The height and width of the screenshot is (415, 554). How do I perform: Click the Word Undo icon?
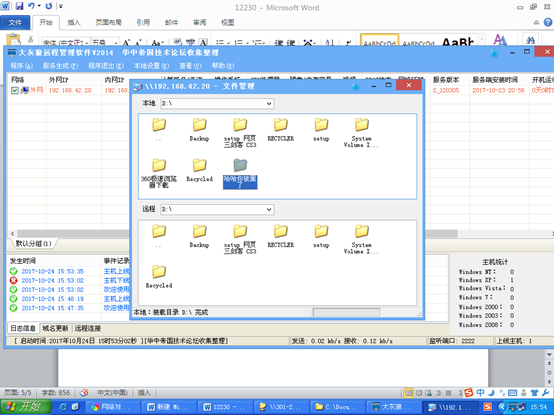click(31, 6)
